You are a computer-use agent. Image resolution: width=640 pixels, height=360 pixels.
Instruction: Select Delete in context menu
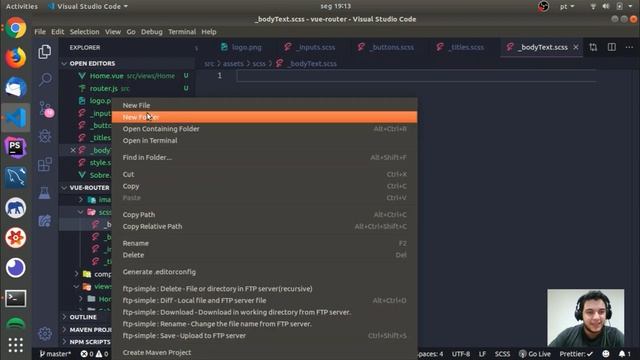[264, 255]
